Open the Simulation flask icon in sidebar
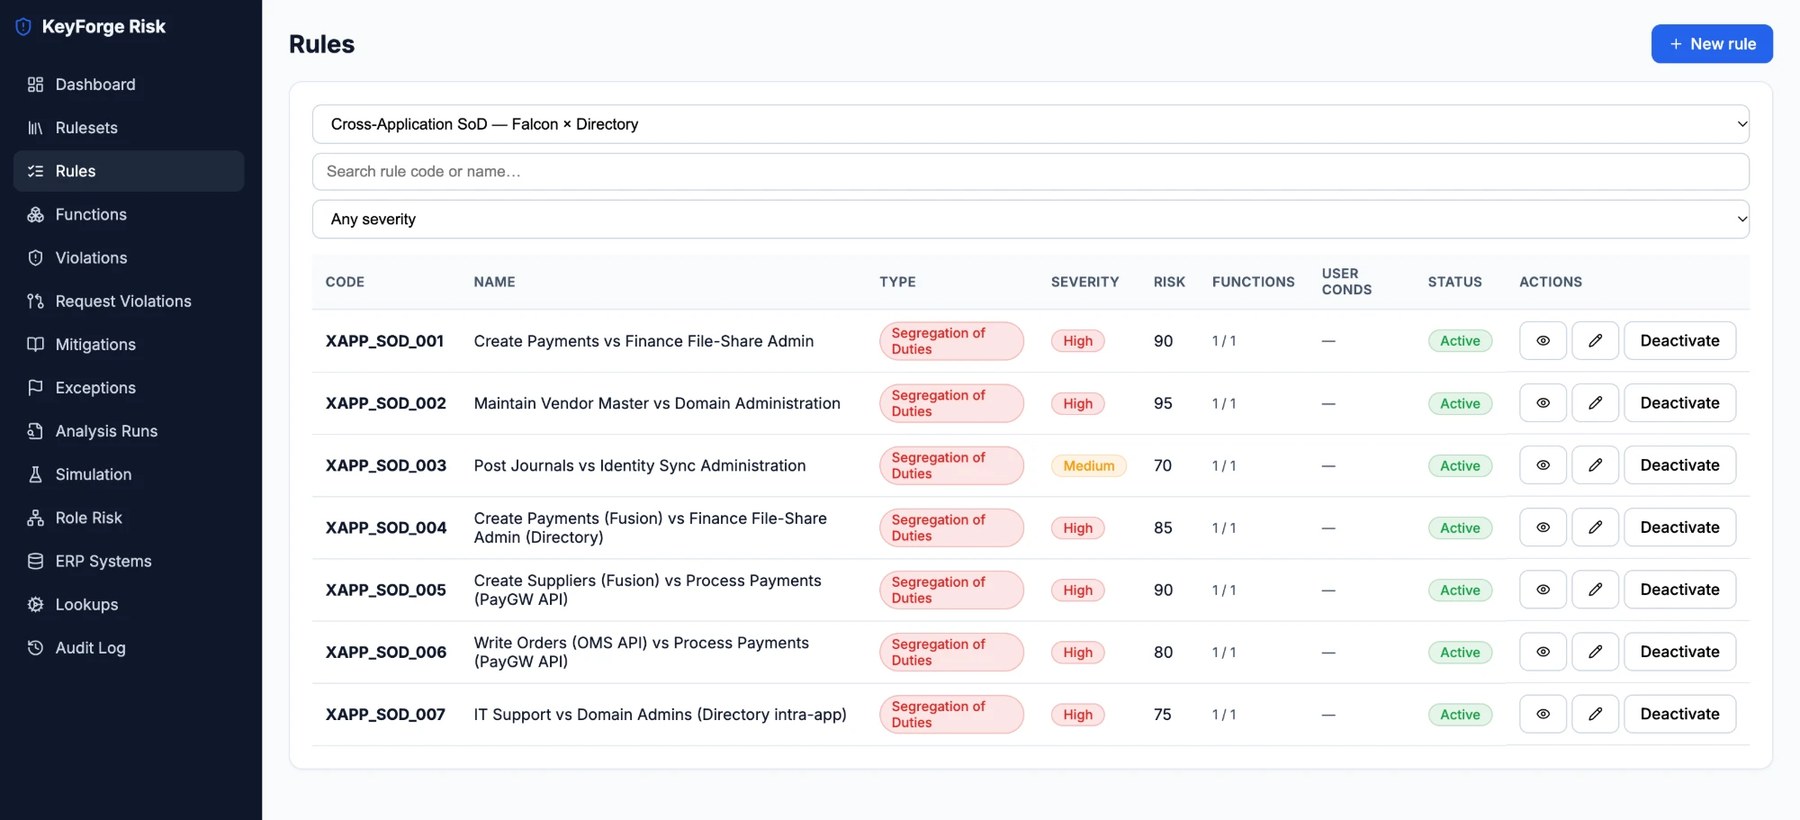1800x820 pixels. click(36, 474)
